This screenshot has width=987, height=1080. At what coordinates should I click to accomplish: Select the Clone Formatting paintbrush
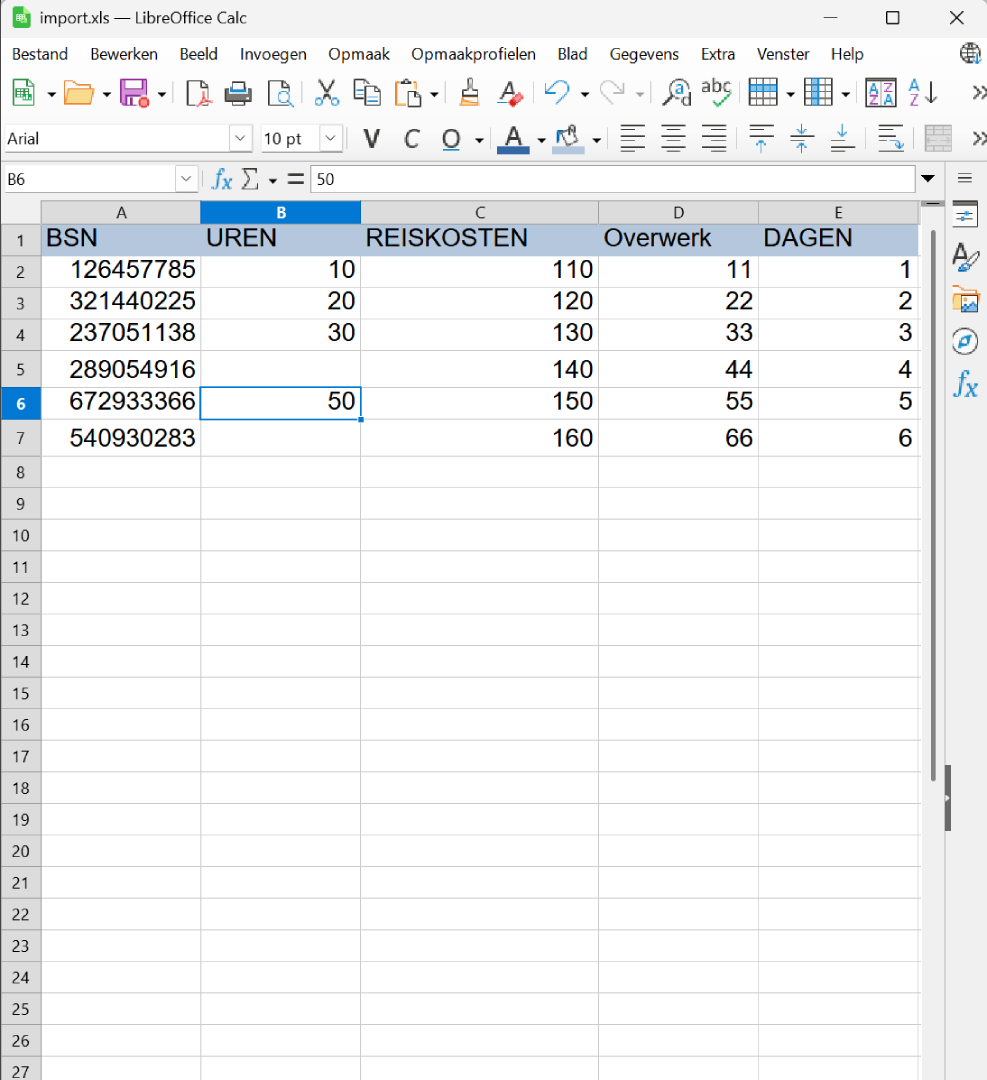coord(469,93)
